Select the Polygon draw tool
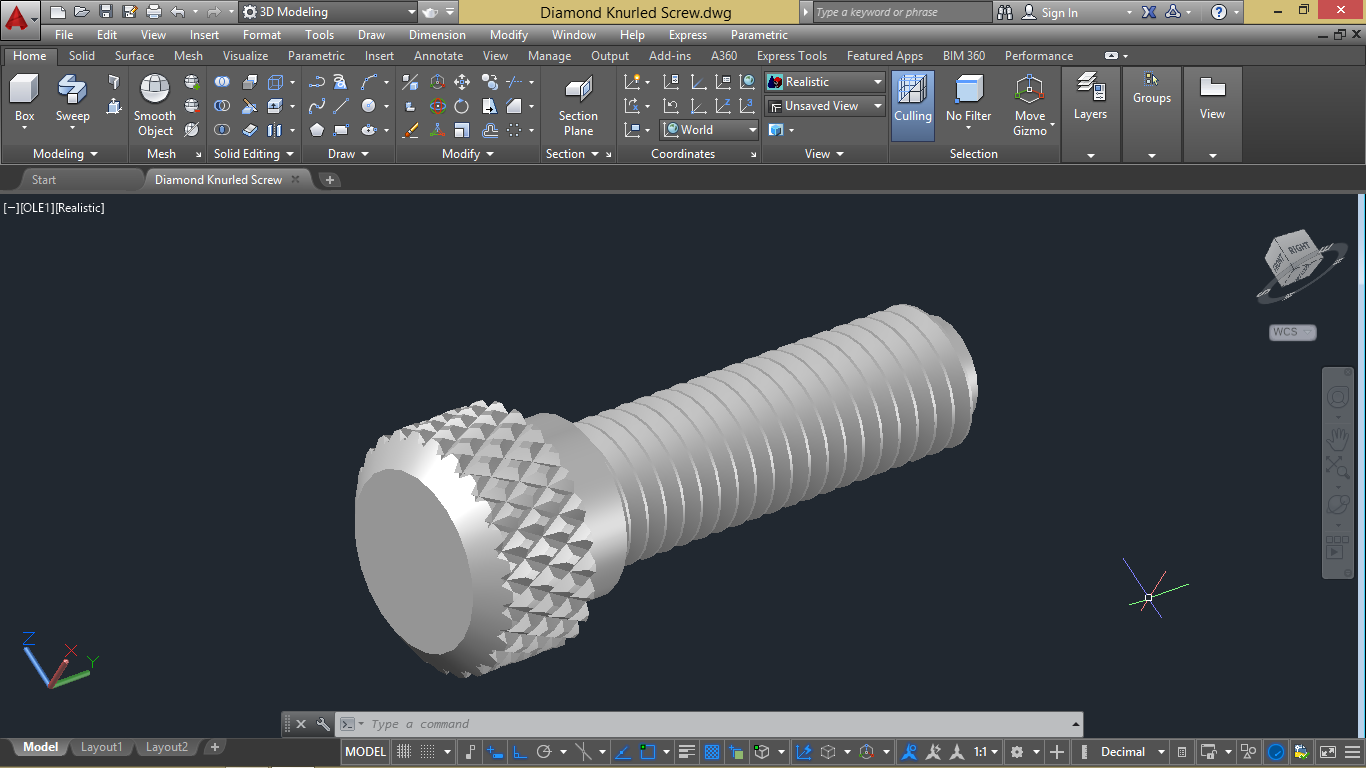Image resolution: width=1366 pixels, height=768 pixels. point(317,130)
